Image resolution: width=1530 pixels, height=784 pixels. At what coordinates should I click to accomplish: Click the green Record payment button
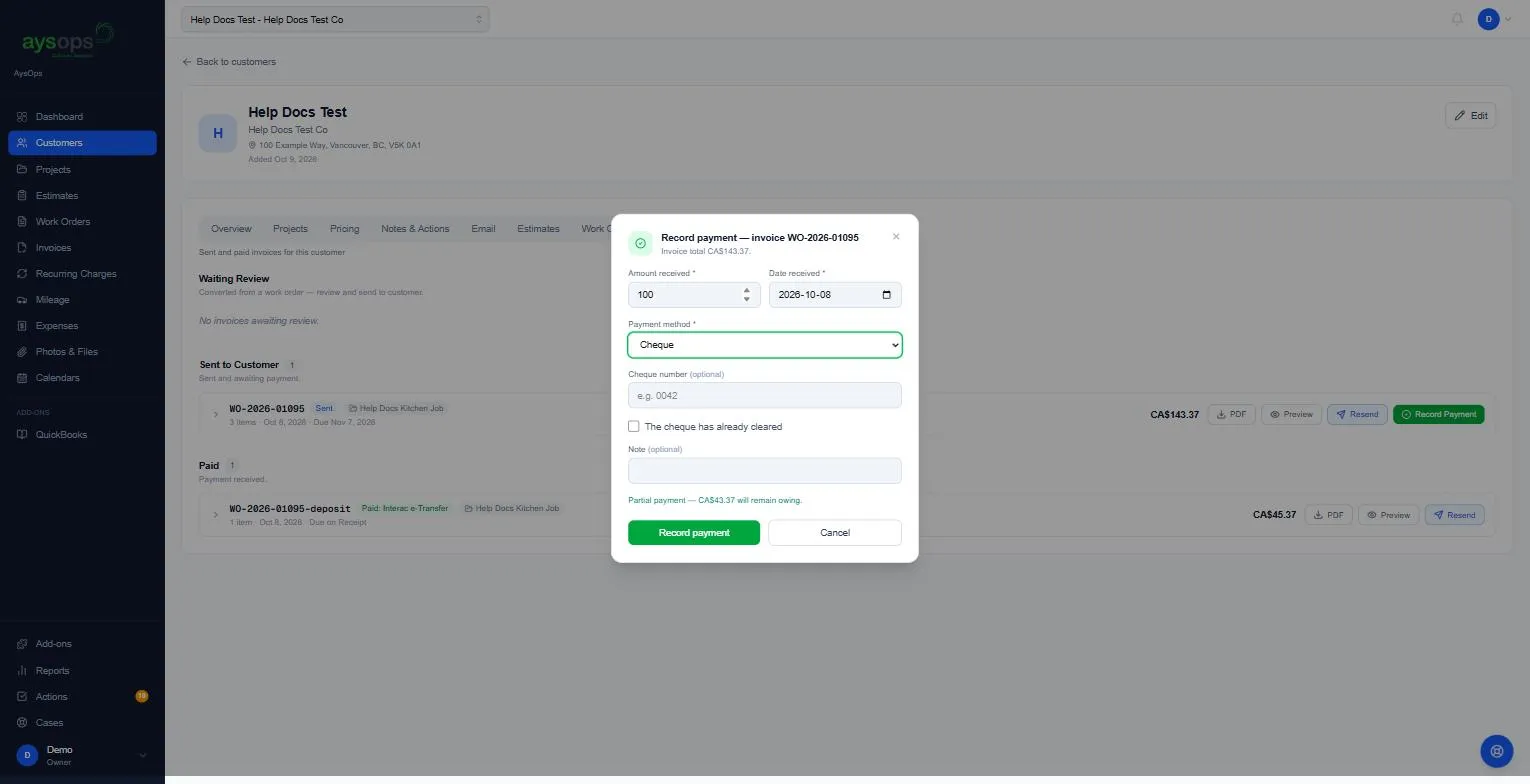(694, 533)
